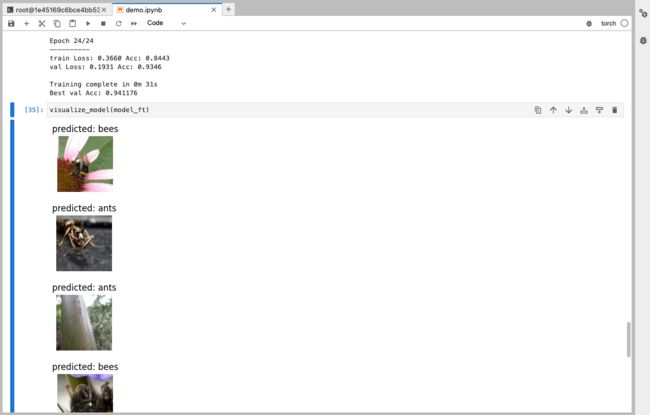Click last 'predicted: bees' label at bottom
Viewport: 650px width, 415px height.
[x=85, y=366]
